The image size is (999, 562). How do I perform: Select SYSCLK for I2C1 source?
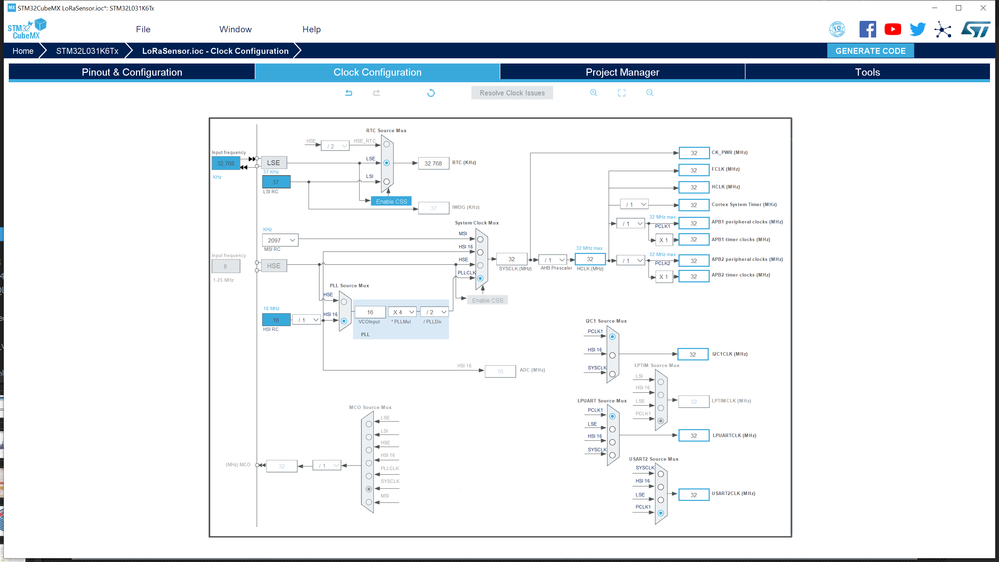point(612,374)
